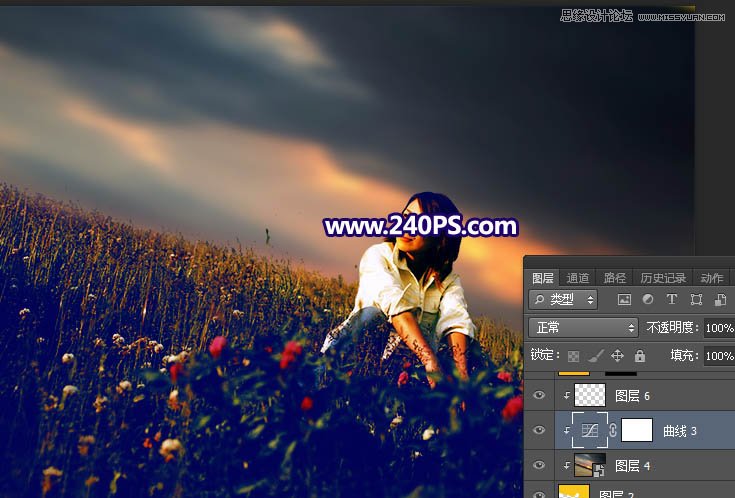This screenshot has height=498, width=735.
Task: Click lock image pixels brush icon
Action: point(595,356)
